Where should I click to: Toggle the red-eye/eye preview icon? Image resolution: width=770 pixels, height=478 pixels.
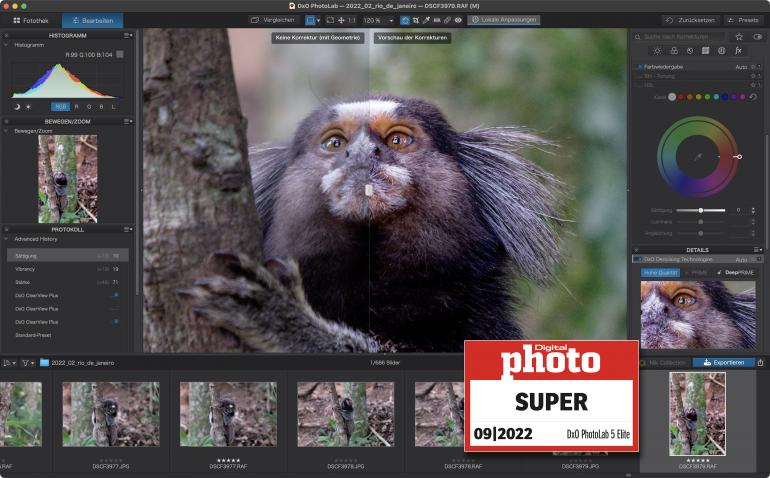click(458, 21)
